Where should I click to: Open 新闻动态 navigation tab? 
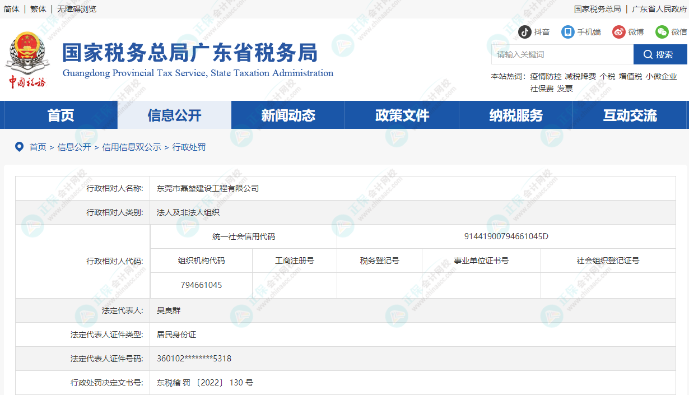click(288, 115)
